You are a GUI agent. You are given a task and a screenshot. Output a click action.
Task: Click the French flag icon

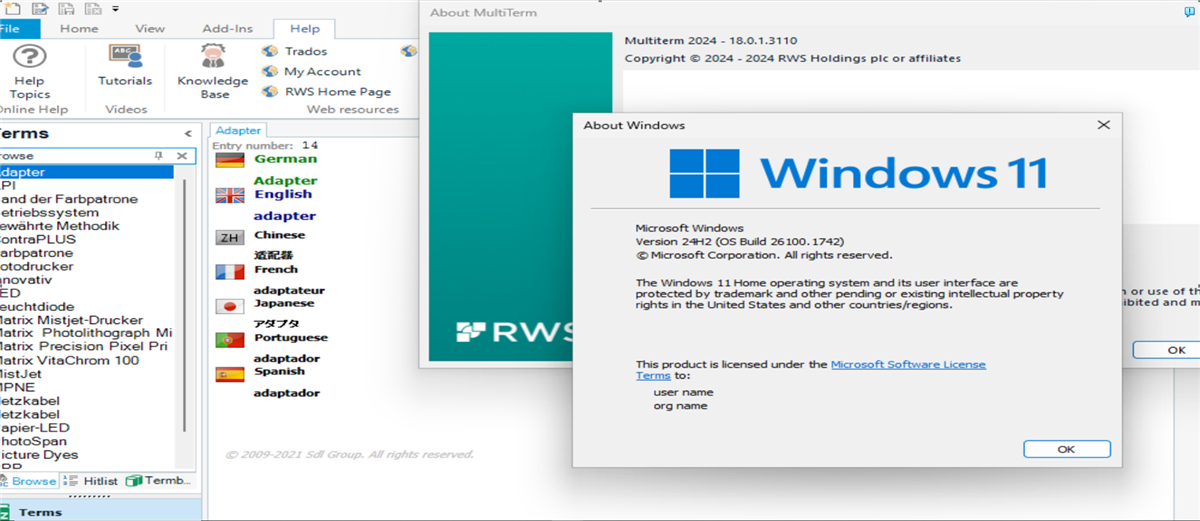tap(230, 271)
